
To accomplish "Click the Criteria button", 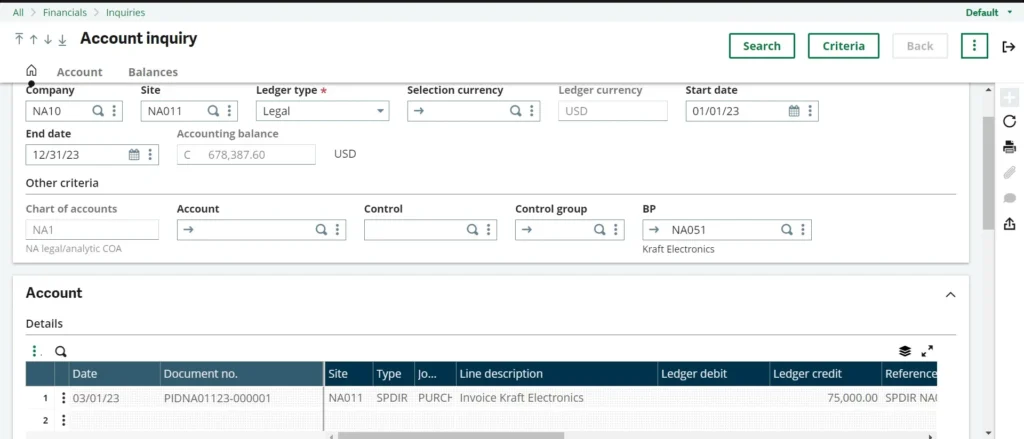I will click(x=843, y=46).
